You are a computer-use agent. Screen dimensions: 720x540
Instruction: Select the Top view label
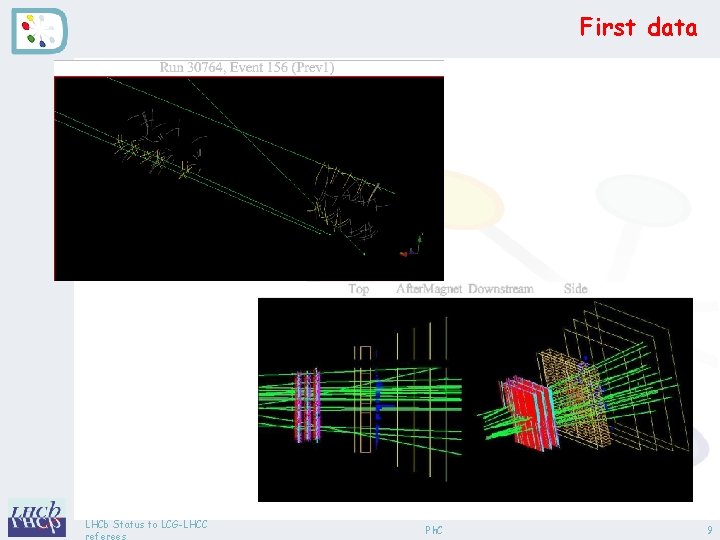pyautogui.click(x=359, y=289)
